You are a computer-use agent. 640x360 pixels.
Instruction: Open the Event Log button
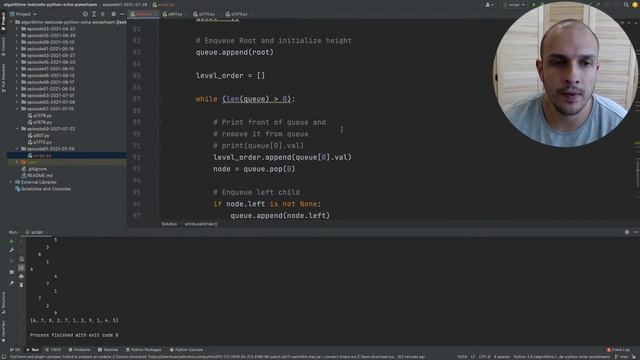[618, 350]
